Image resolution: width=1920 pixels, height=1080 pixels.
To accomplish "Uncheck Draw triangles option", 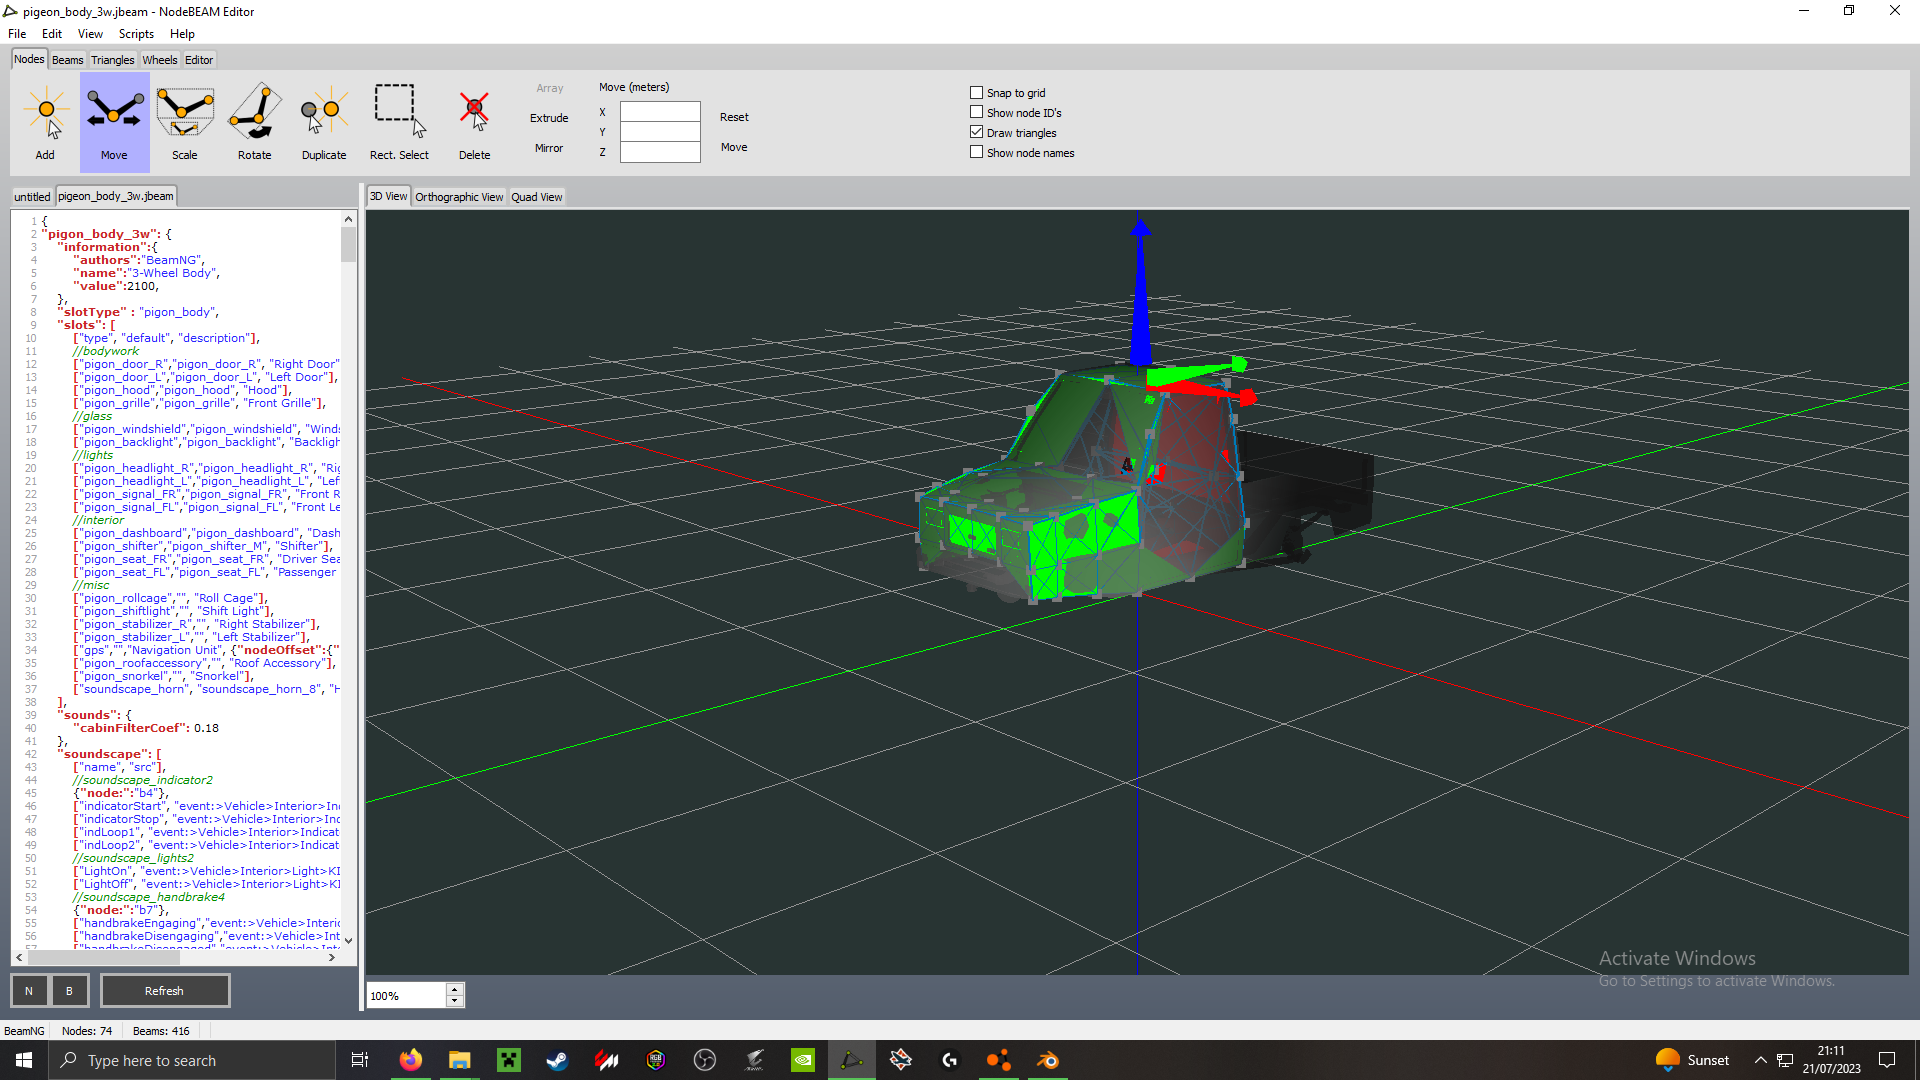I will click(x=977, y=133).
